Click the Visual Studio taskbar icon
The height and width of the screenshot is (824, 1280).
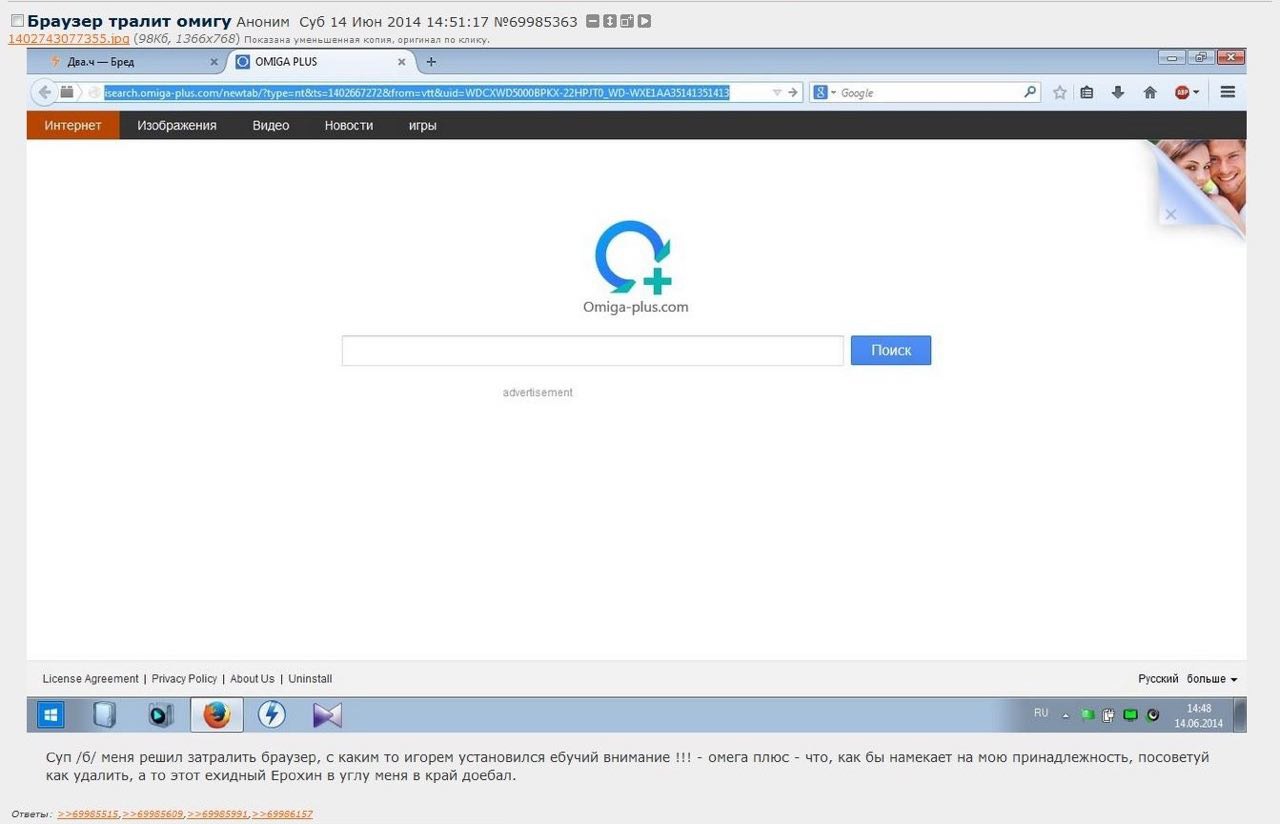(x=327, y=714)
